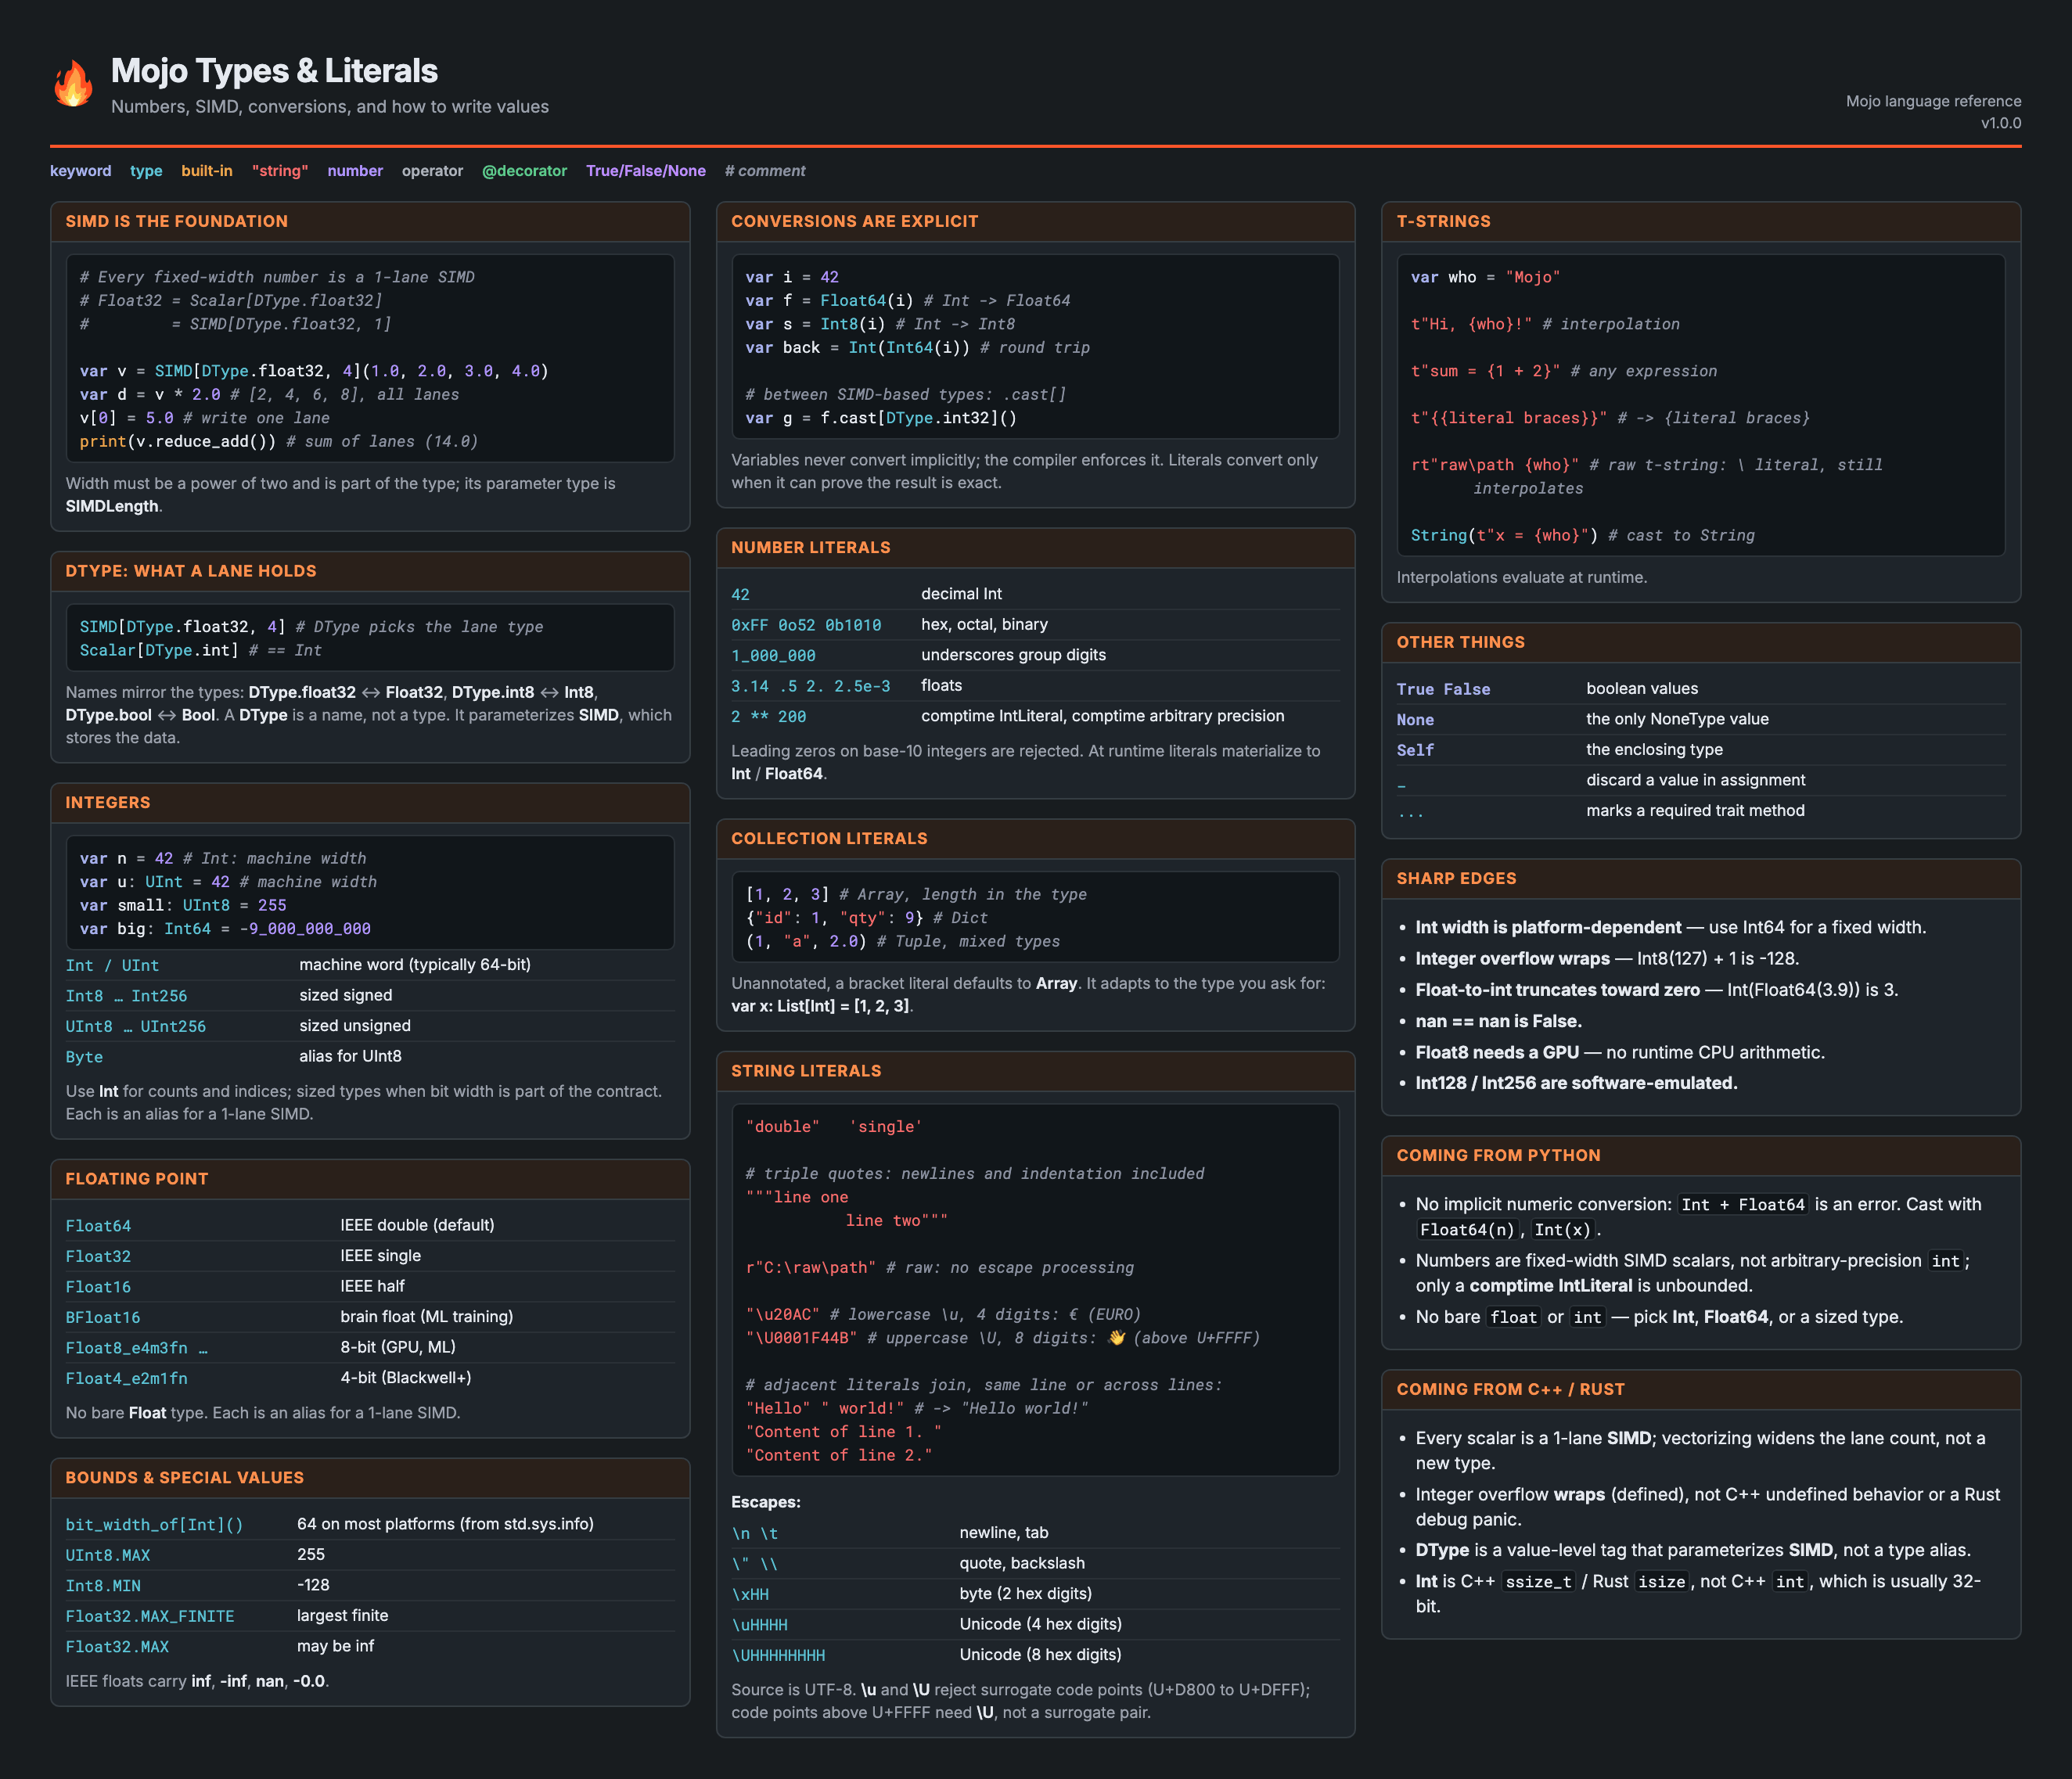This screenshot has height=1779, width=2072.
Task: Click the "CONVERSIONS ARE EXPLICIT" heading
Action: point(855,222)
